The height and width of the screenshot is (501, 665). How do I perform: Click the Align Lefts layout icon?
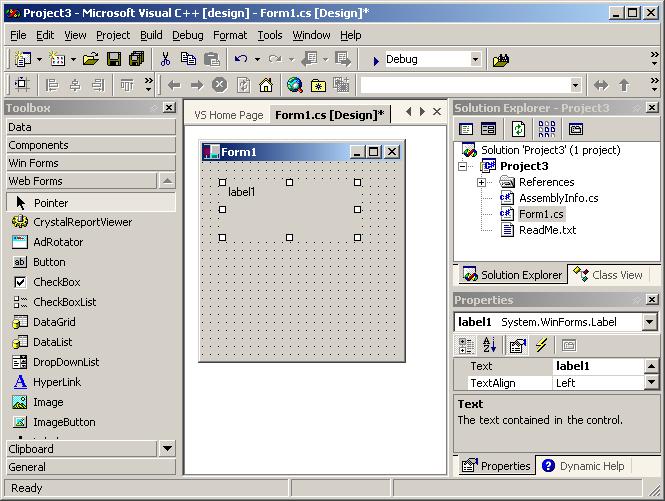(x=52, y=85)
